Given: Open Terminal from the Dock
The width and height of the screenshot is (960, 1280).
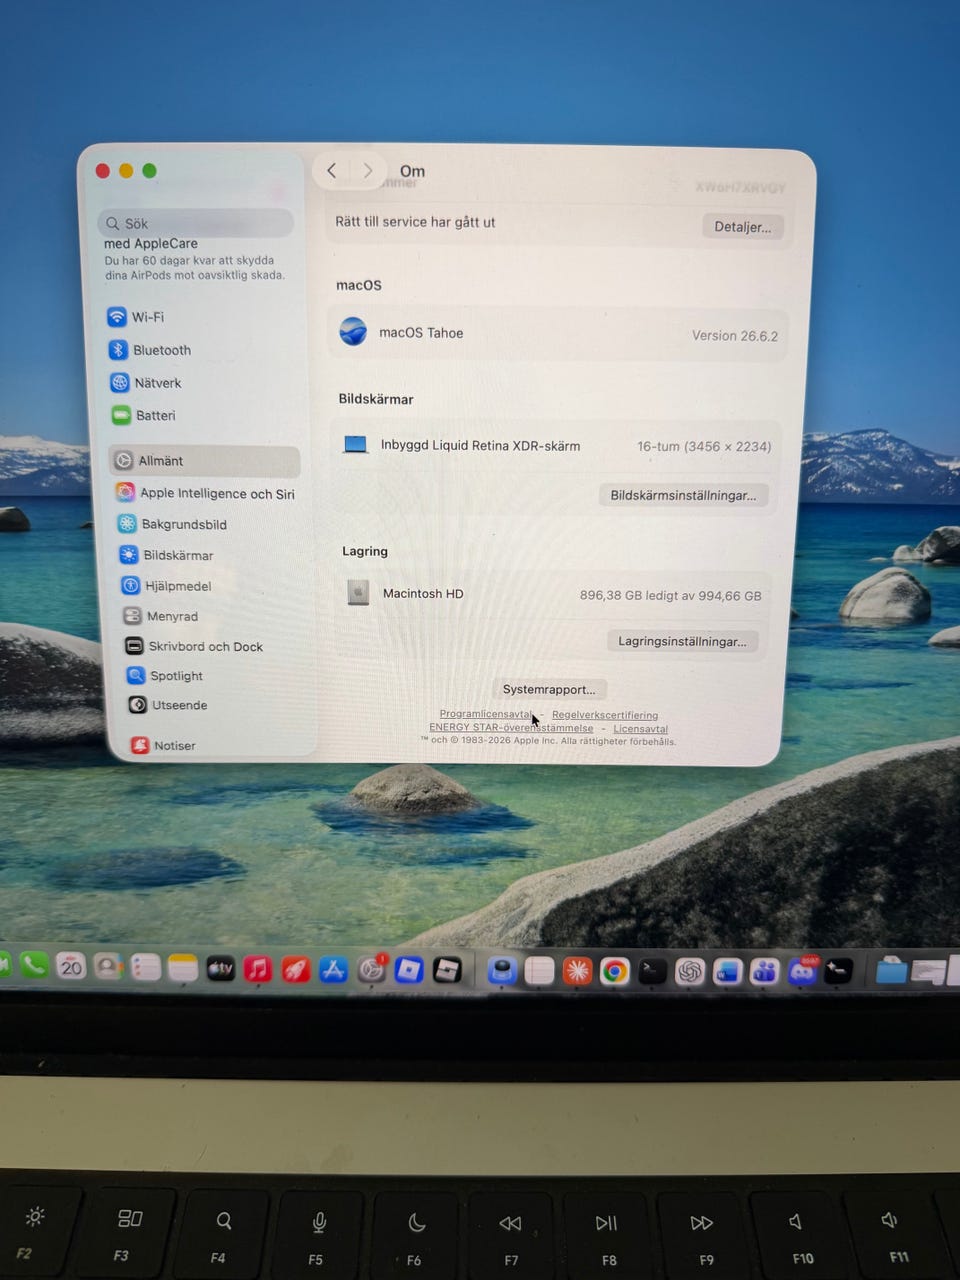Looking at the screenshot, I should 652,970.
